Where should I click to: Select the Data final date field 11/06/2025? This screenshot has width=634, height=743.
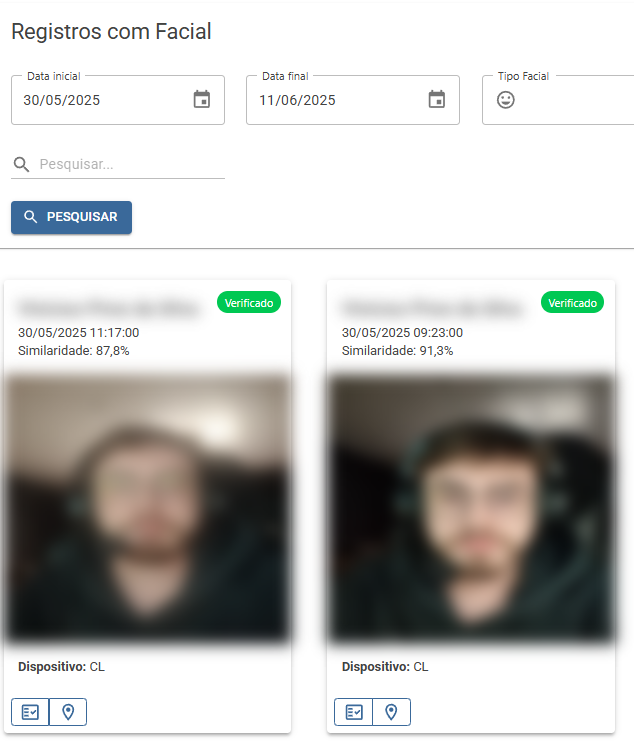pyautogui.click(x=353, y=100)
